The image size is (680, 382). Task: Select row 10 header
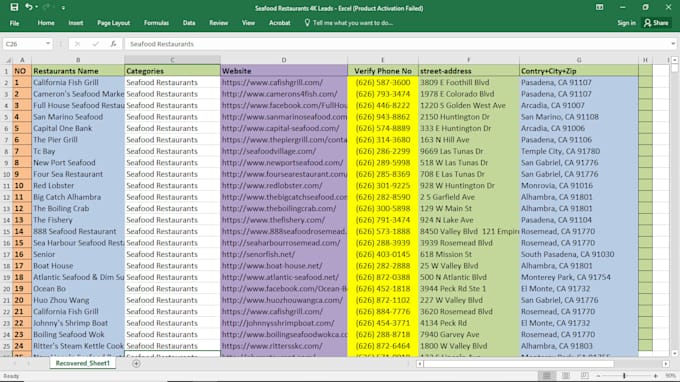7,174
